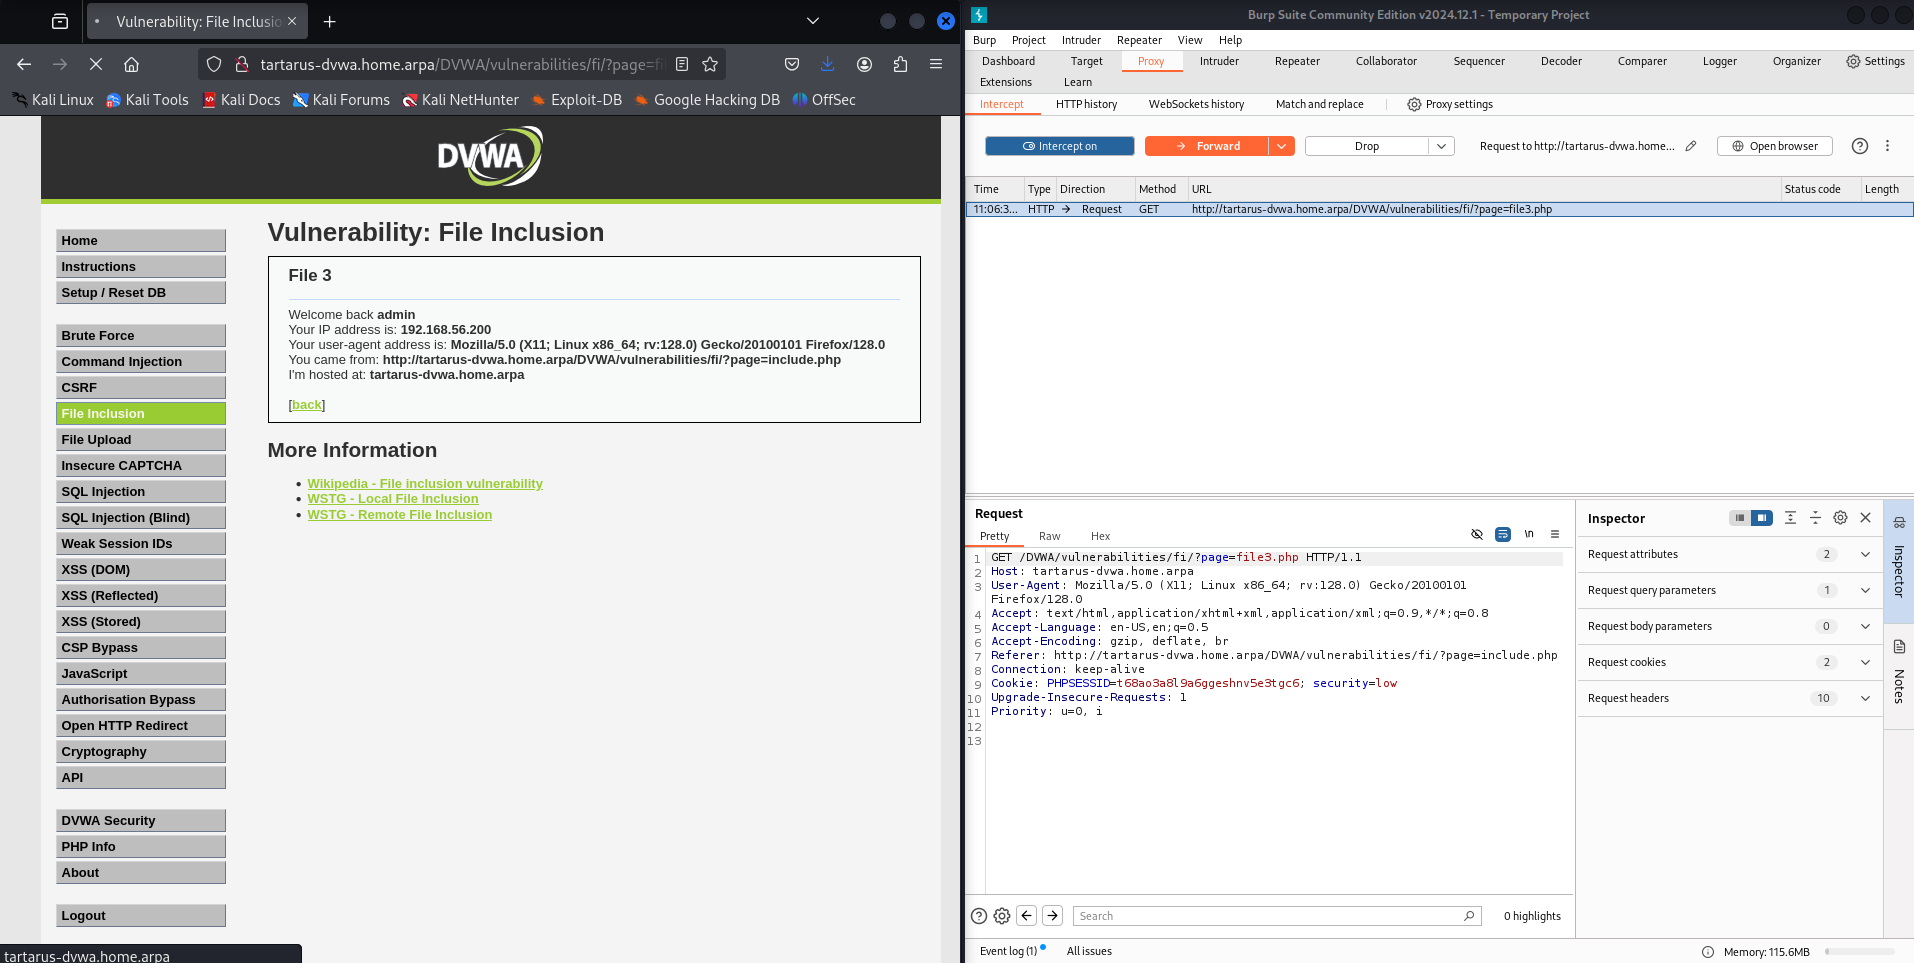Click the Open browser button
Screen dimensions: 1914x963
coord(1775,146)
